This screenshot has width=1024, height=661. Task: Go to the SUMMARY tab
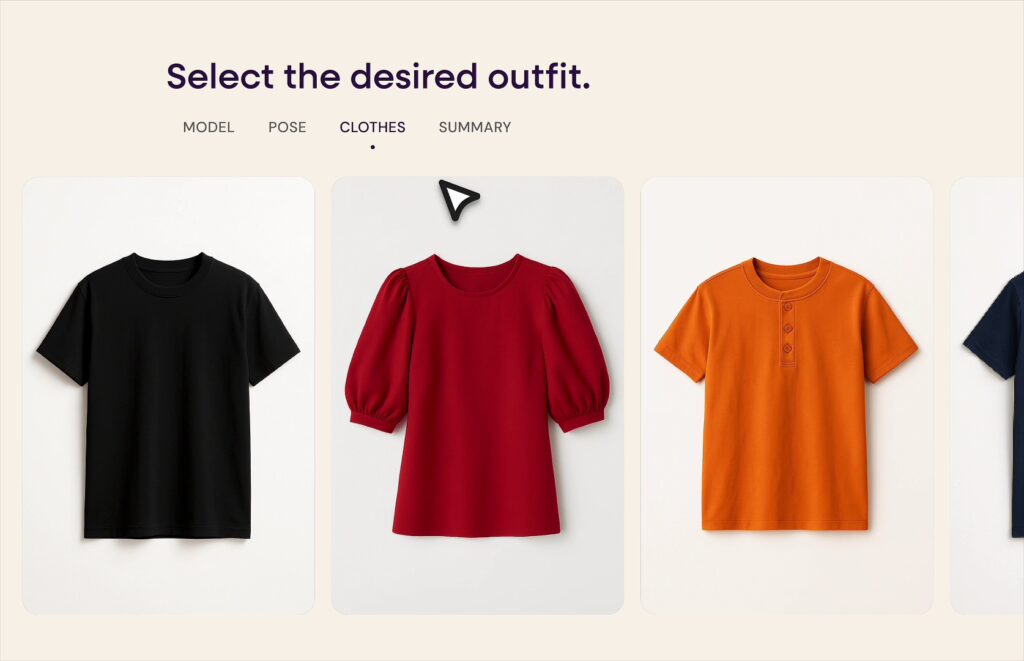coord(475,127)
